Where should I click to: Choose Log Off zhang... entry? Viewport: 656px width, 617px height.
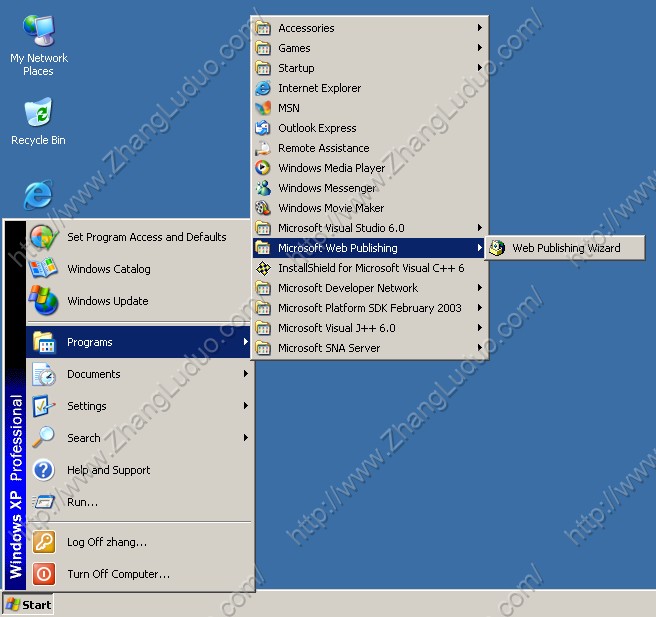(x=140, y=542)
